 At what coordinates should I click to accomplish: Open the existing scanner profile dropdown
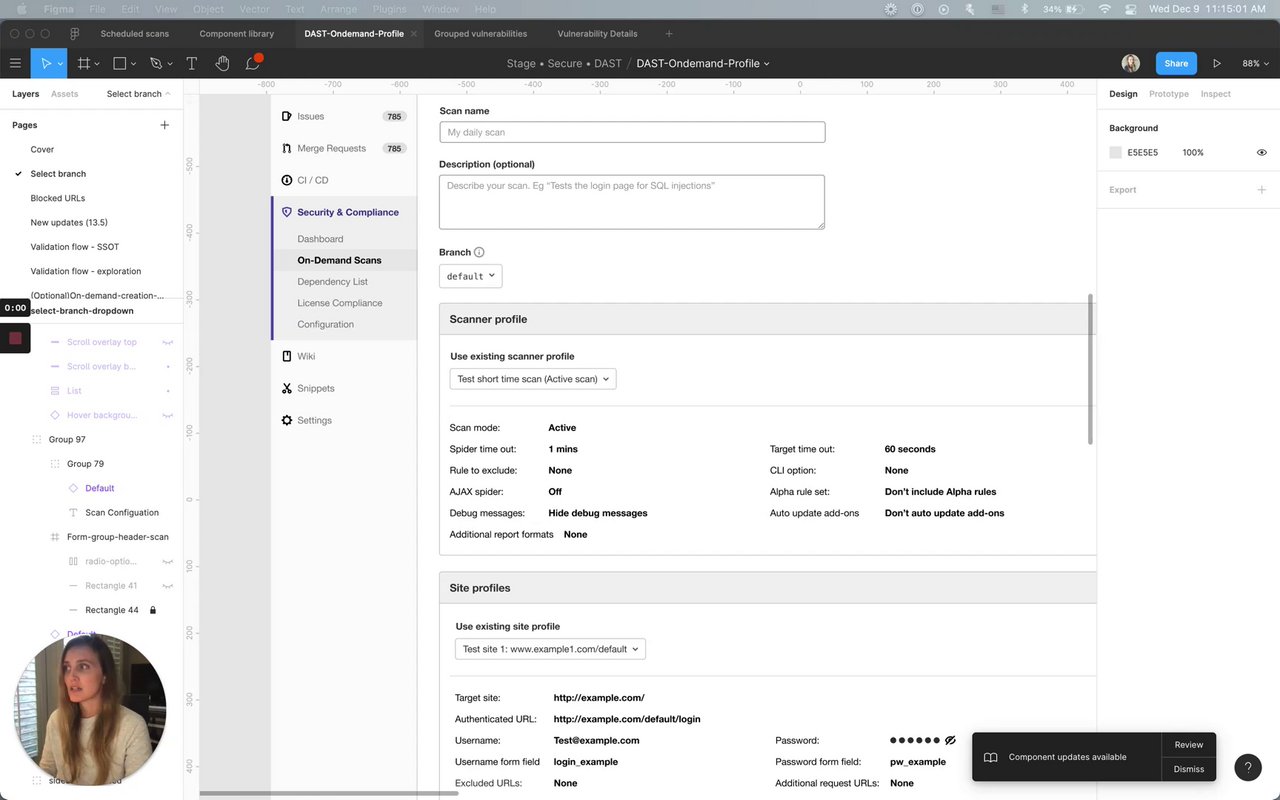click(x=533, y=379)
